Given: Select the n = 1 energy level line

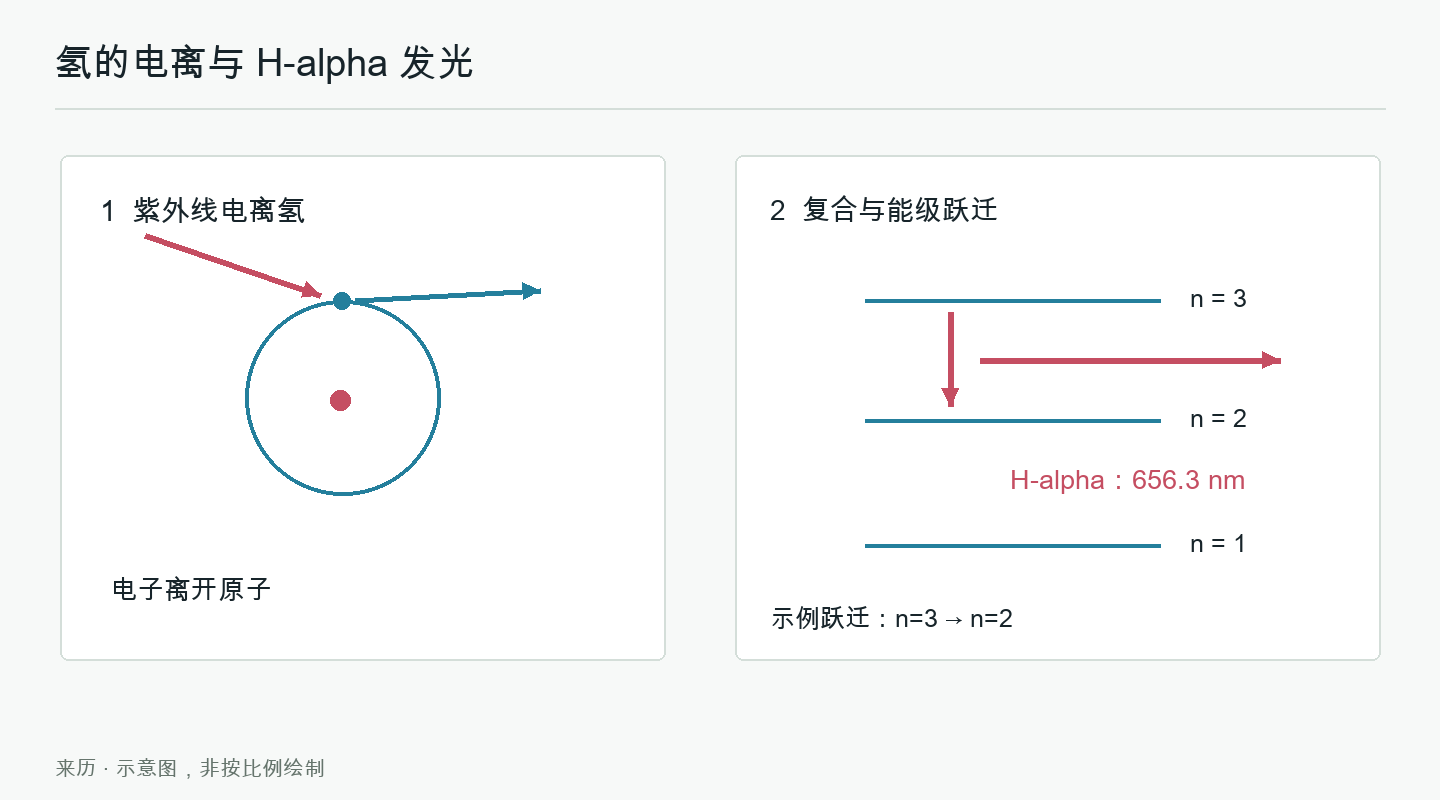Looking at the screenshot, I should (x=1012, y=546).
